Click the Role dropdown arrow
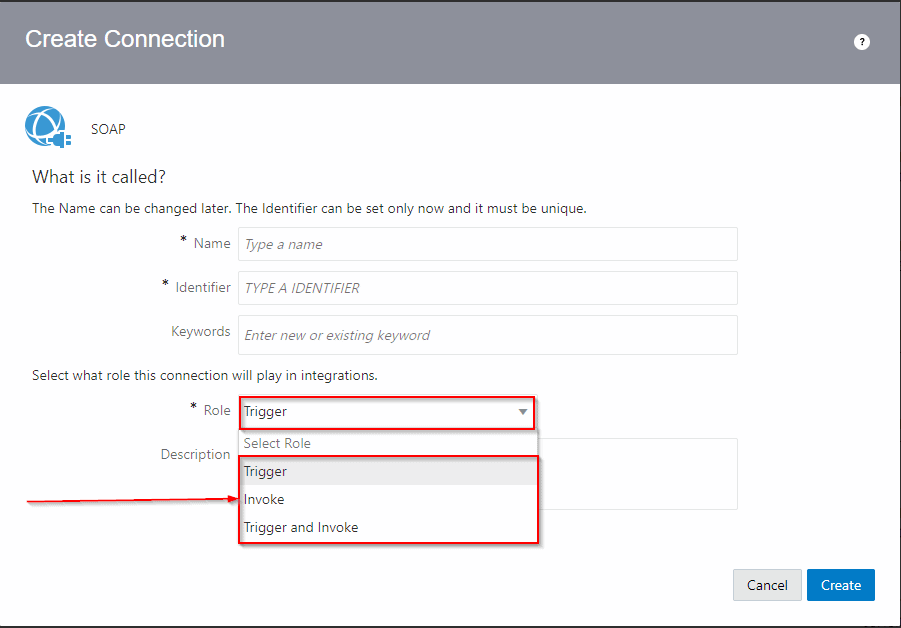This screenshot has height=628, width=901. tap(522, 412)
